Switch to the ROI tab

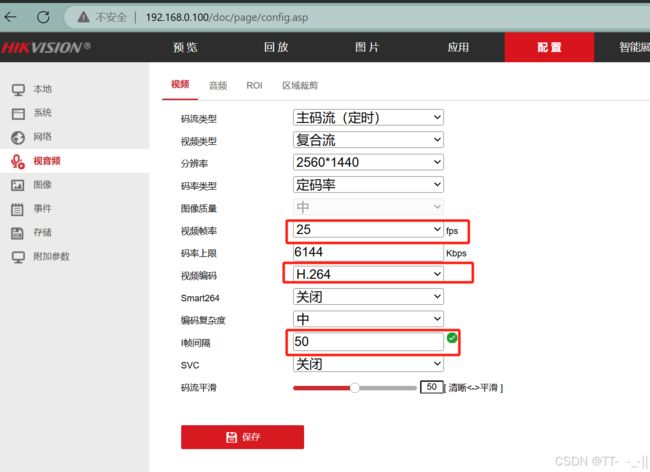pos(254,85)
